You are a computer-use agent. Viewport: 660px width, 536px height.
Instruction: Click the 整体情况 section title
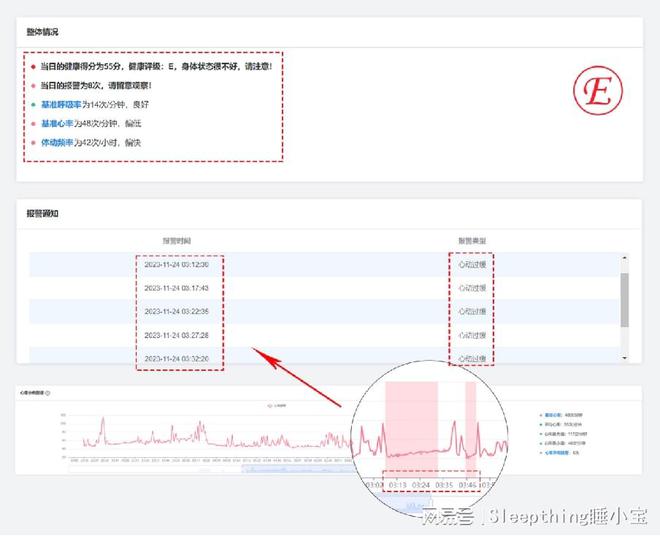tap(42, 32)
